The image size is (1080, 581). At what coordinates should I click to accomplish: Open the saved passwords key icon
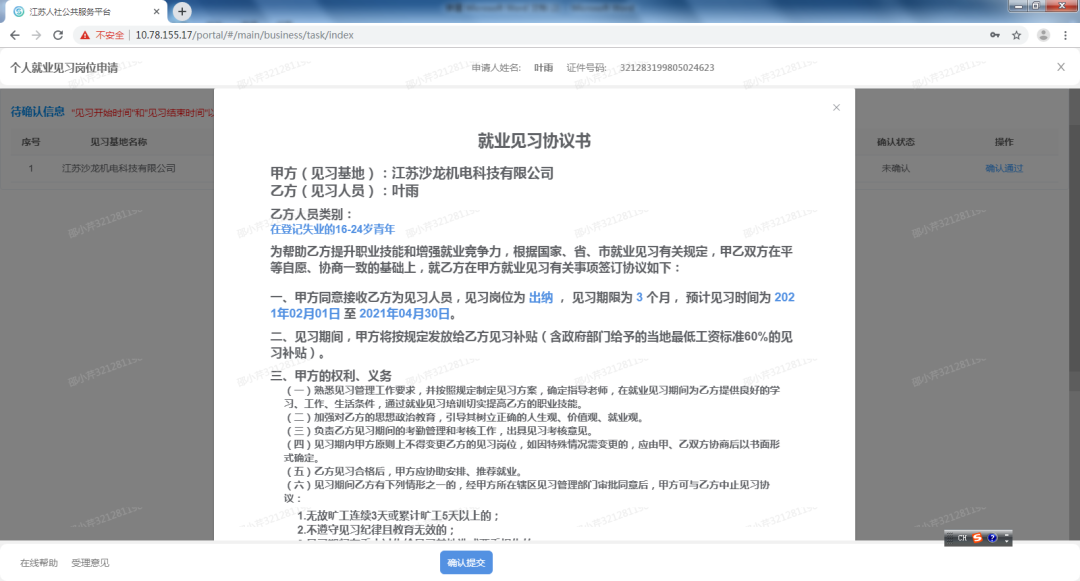[x=994, y=35]
